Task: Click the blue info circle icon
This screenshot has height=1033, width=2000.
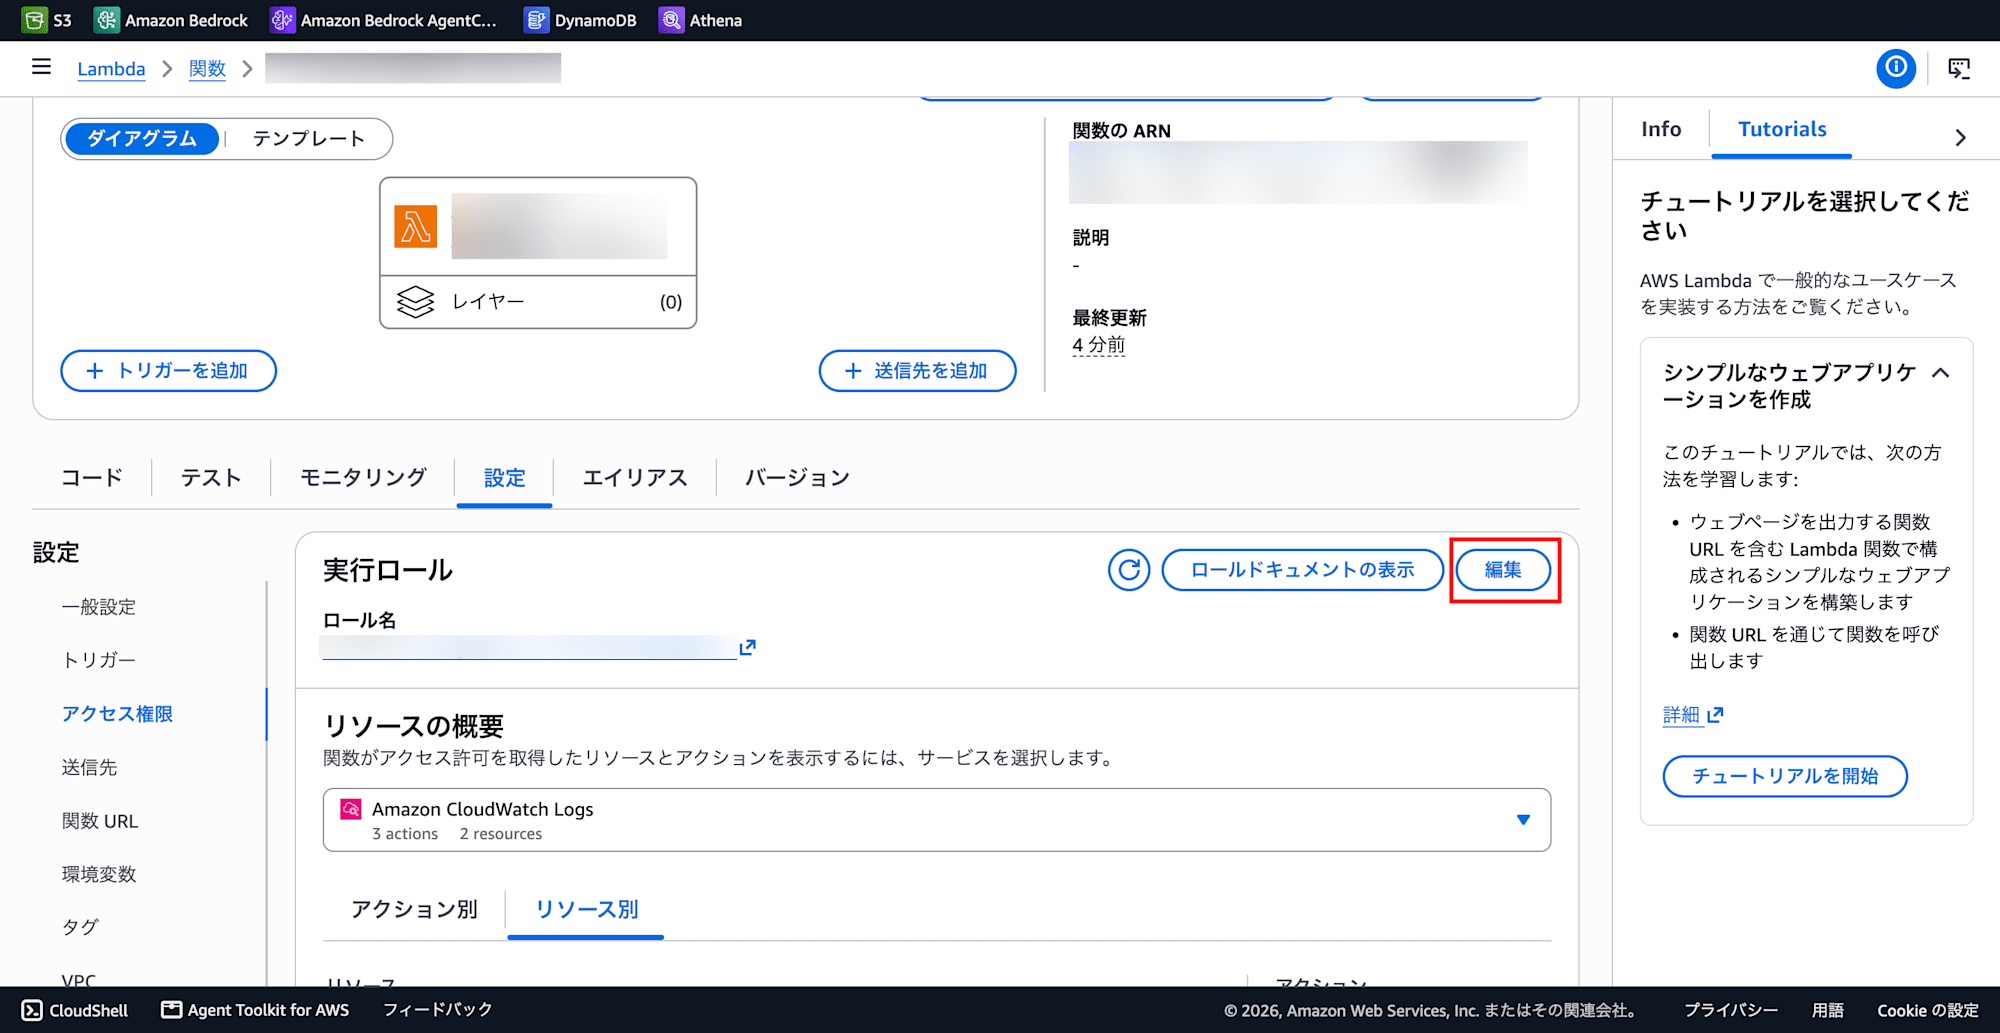Action: 1895,68
